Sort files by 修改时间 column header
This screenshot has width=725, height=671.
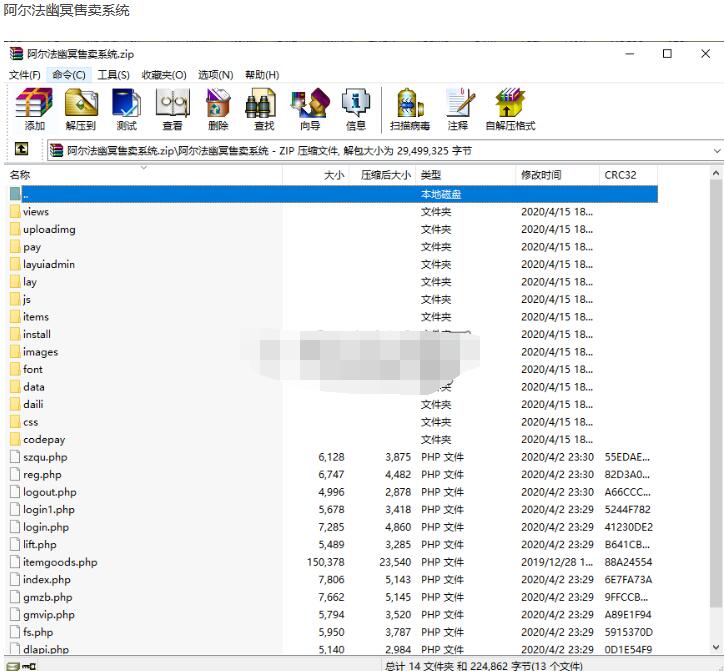coord(541,175)
